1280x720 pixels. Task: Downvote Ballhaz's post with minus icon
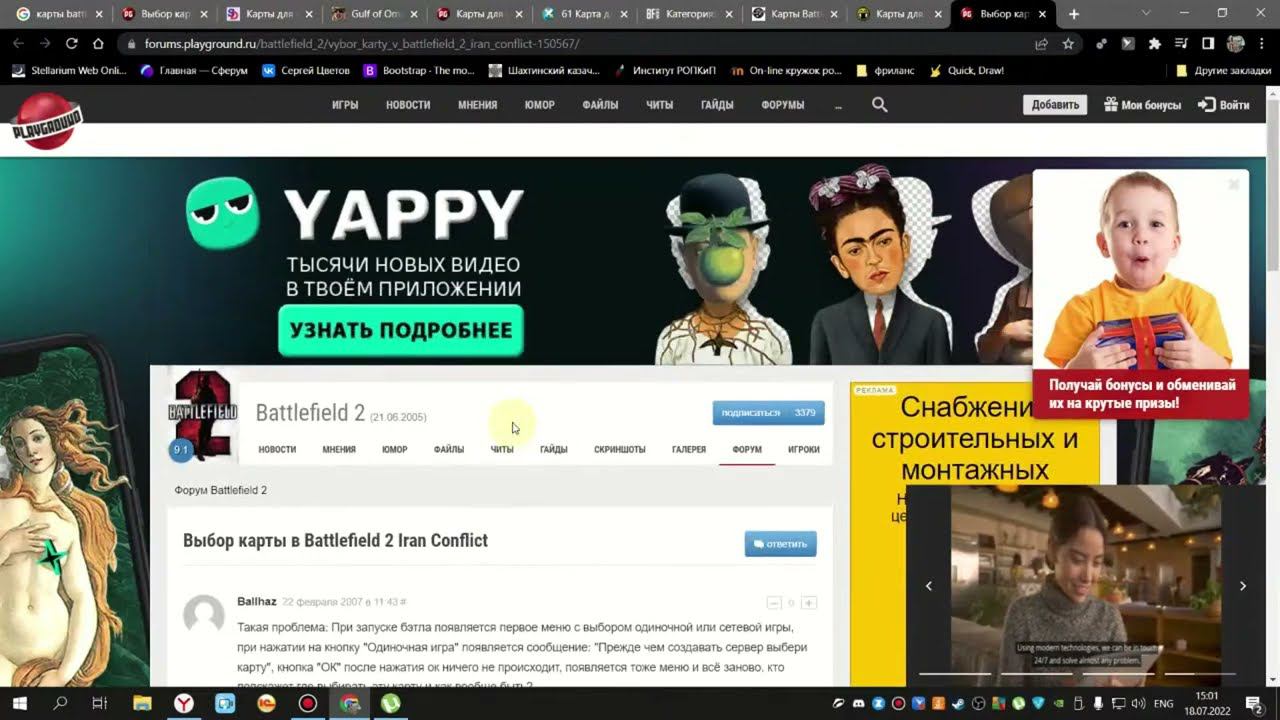tap(774, 603)
